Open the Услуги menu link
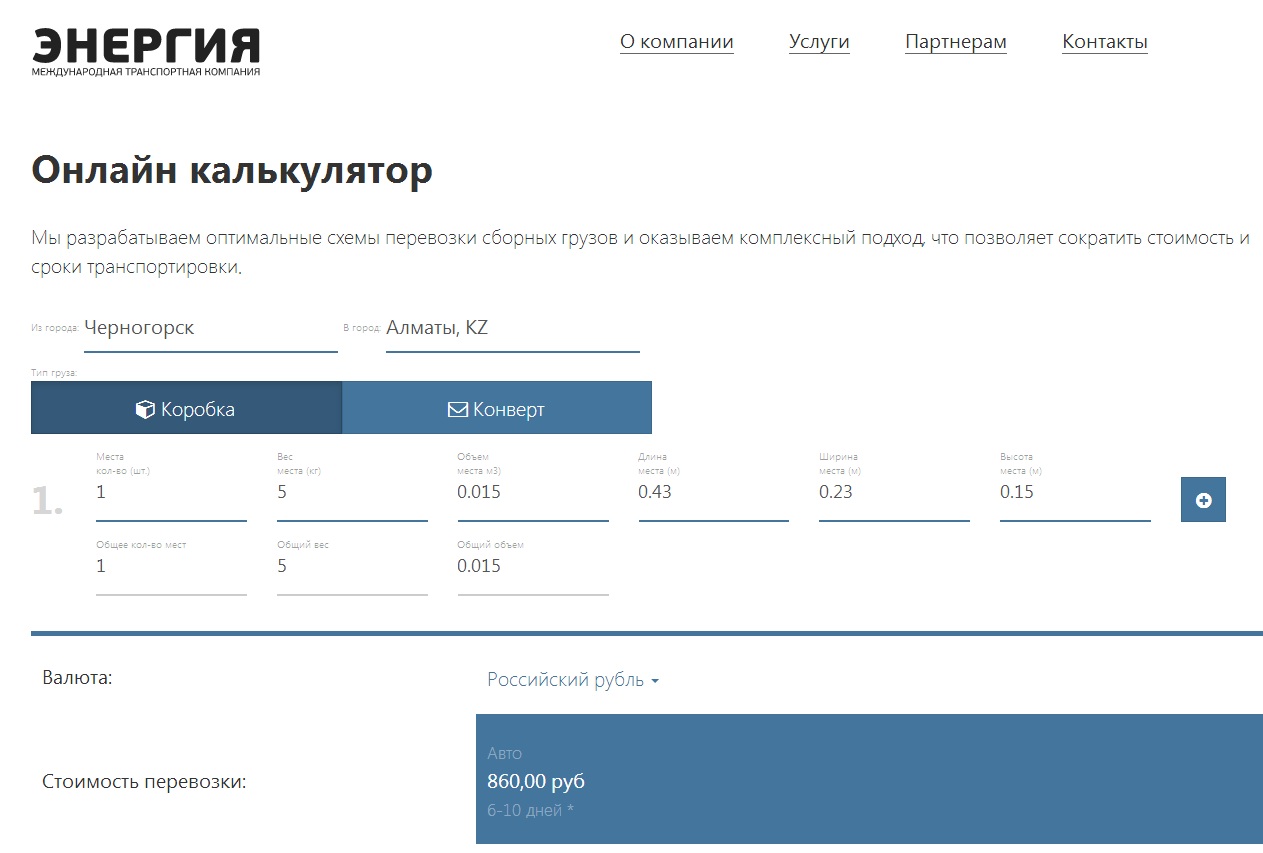Screen dimensions: 1263x853 (818, 42)
